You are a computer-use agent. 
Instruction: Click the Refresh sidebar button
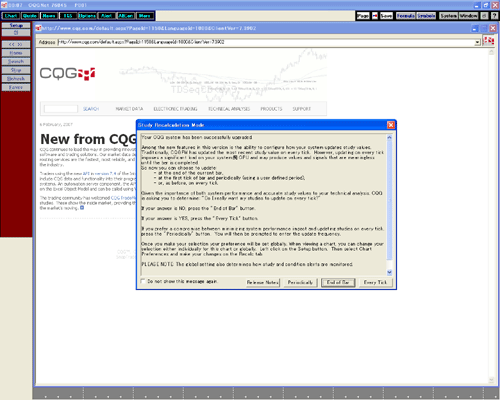tap(16, 79)
